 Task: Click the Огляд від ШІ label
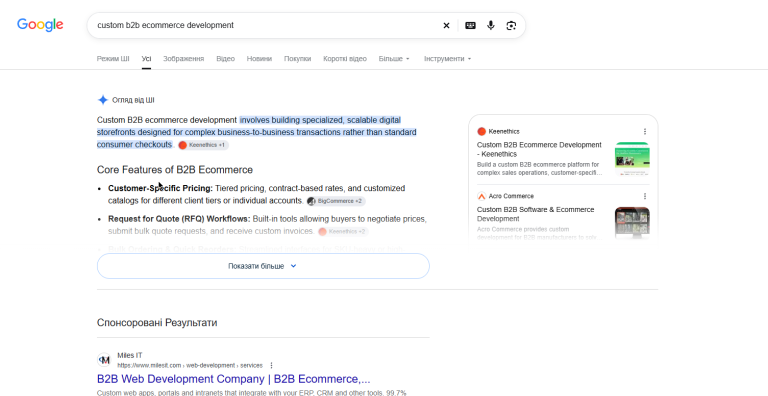tap(133, 100)
